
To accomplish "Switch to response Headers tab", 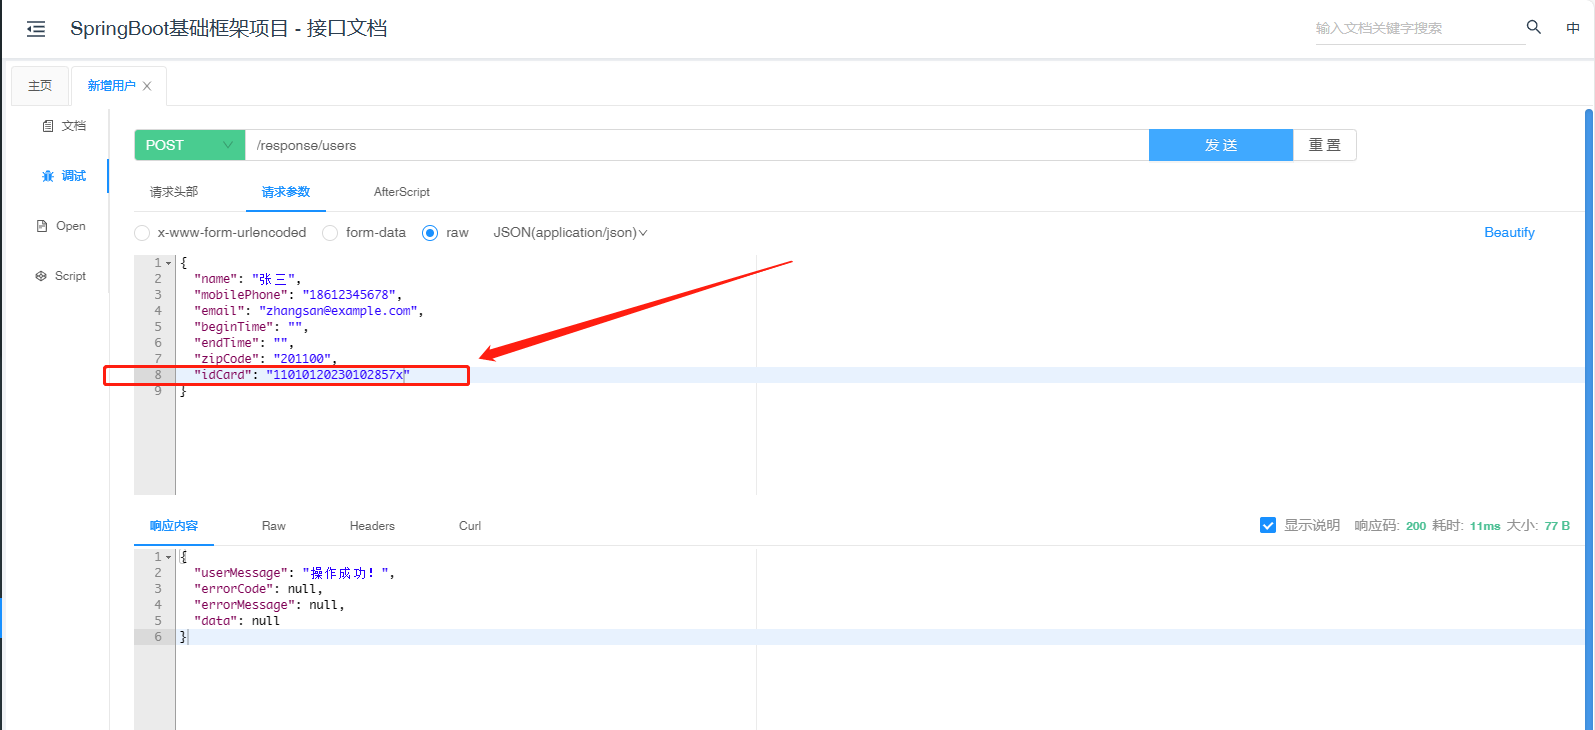I will tap(372, 526).
